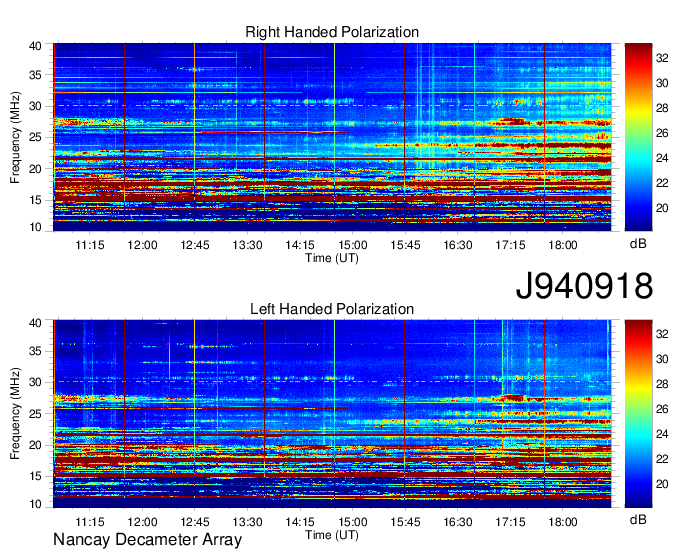Click dB label under left-handed plot's color bar

pyautogui.click(x=638, y=519)
